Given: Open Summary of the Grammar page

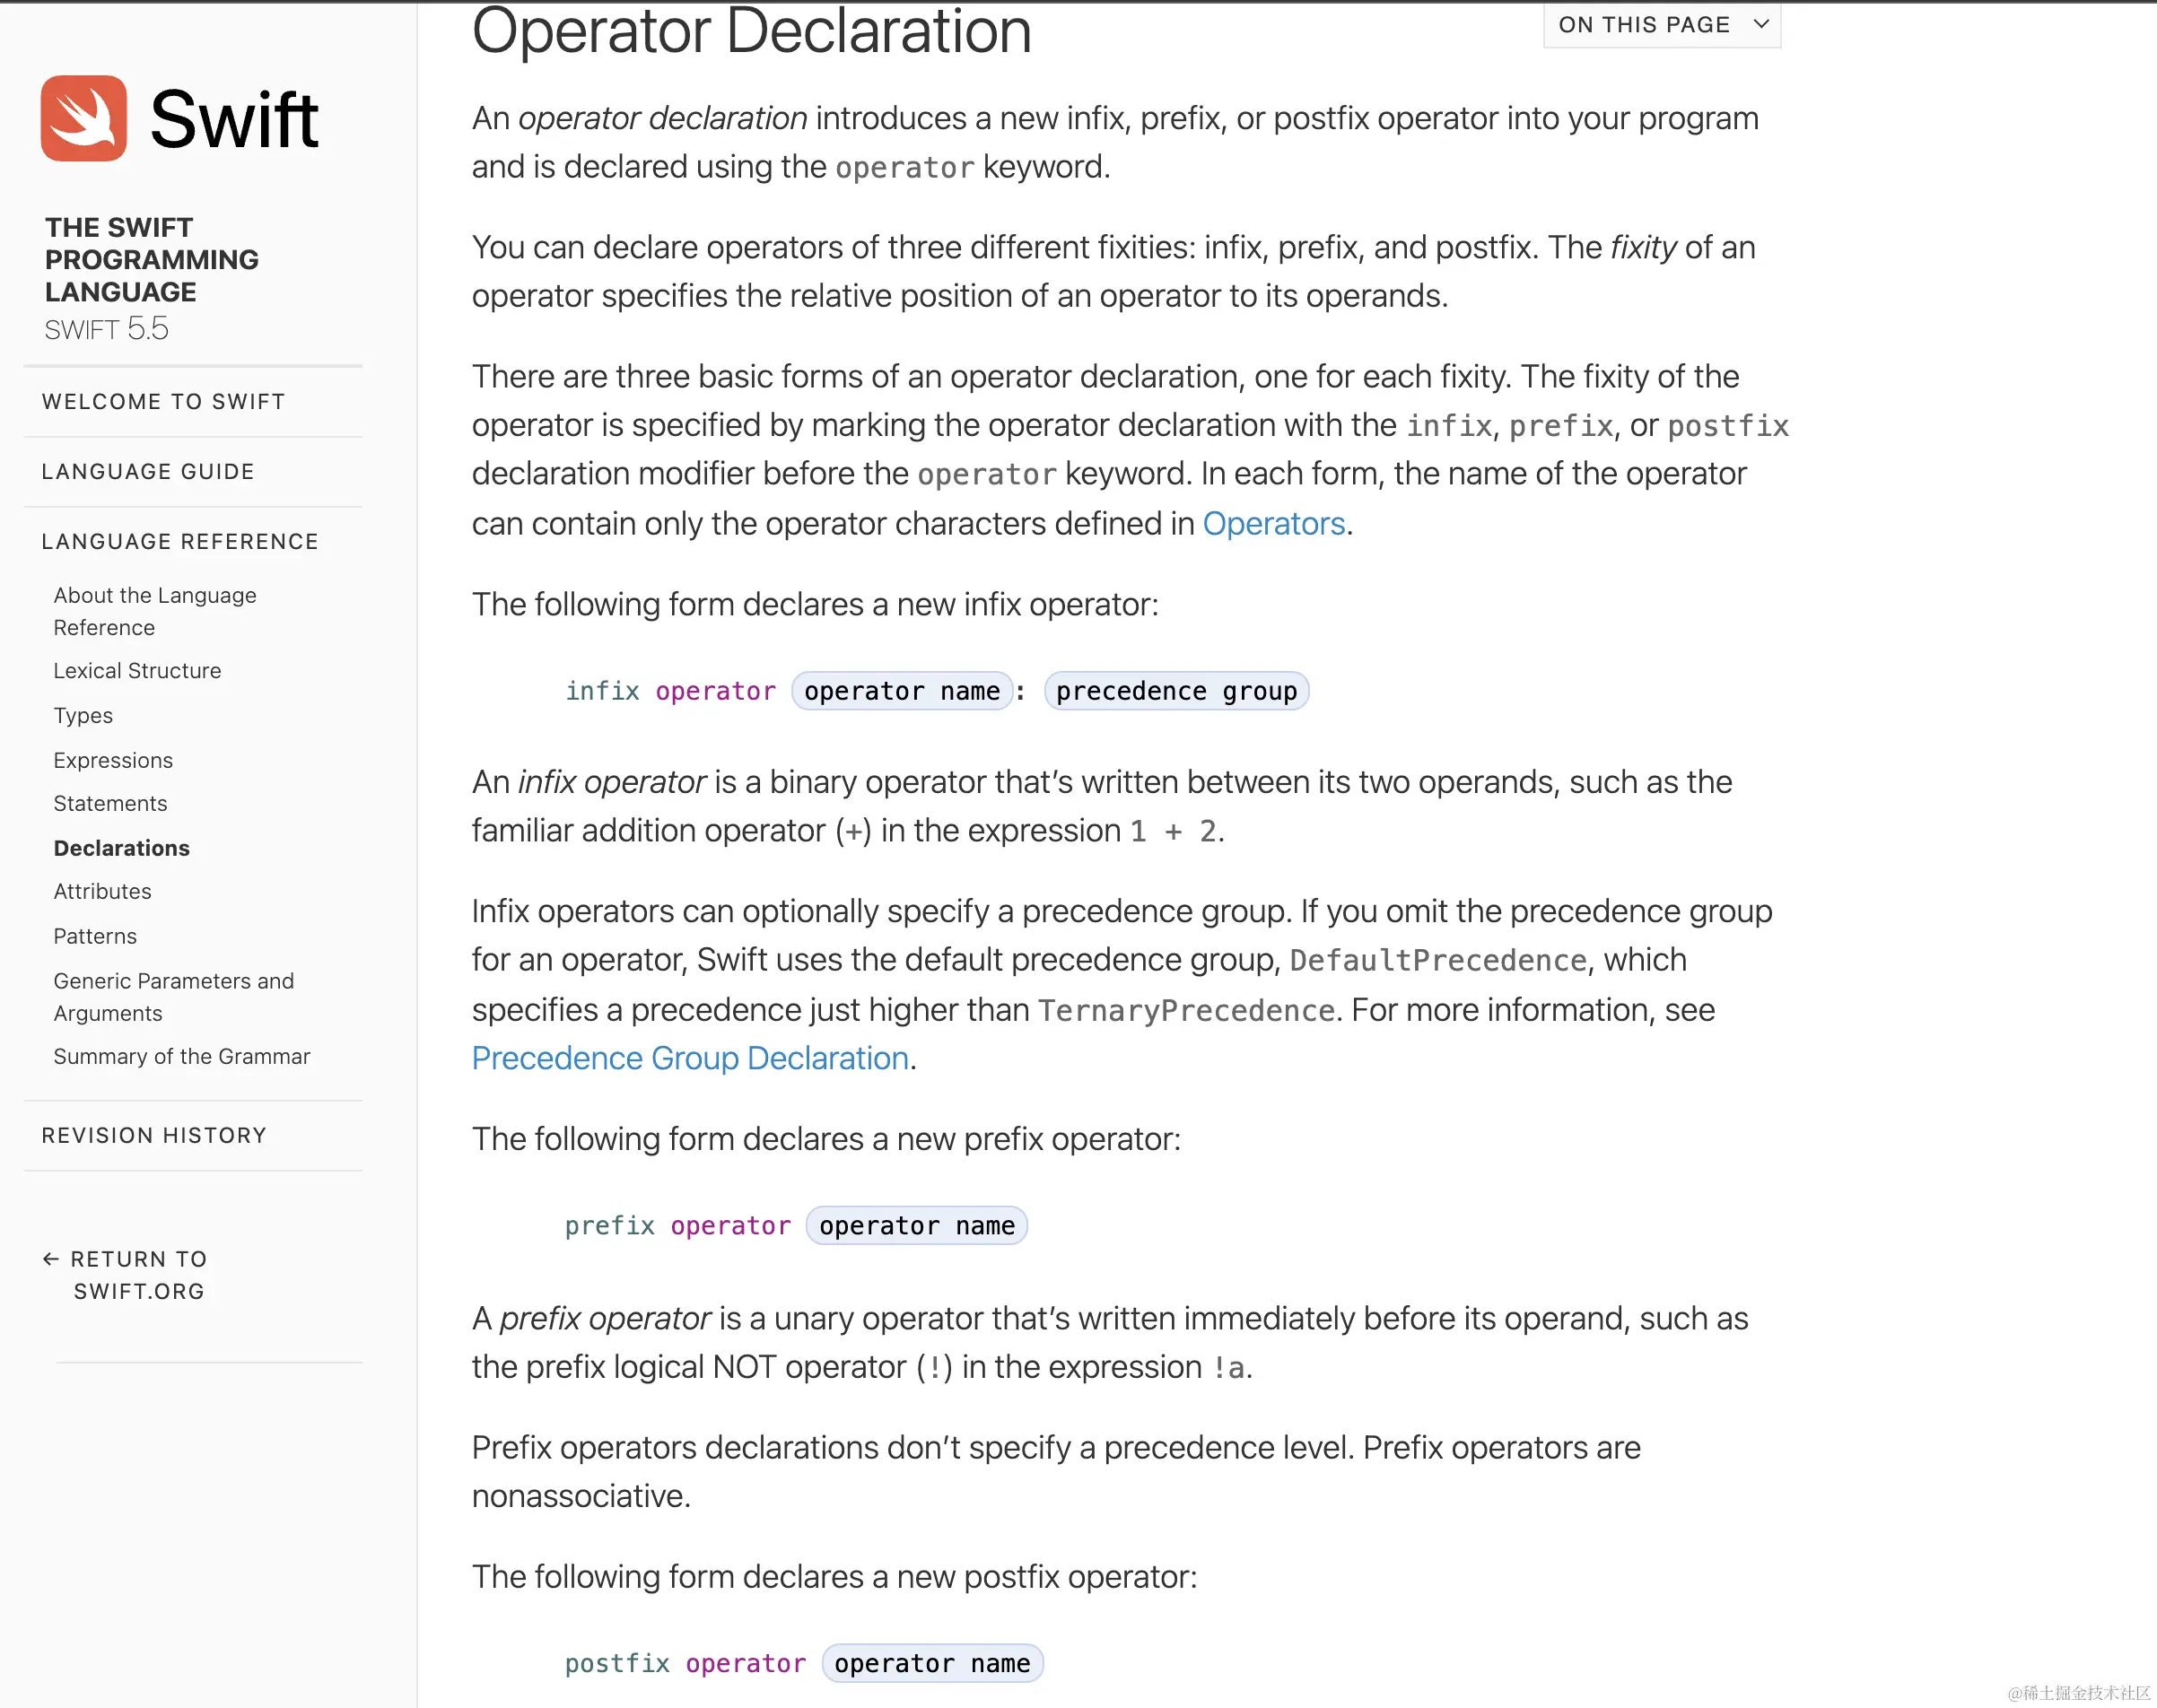Looking at the screenshot, I should (181, 1057).
